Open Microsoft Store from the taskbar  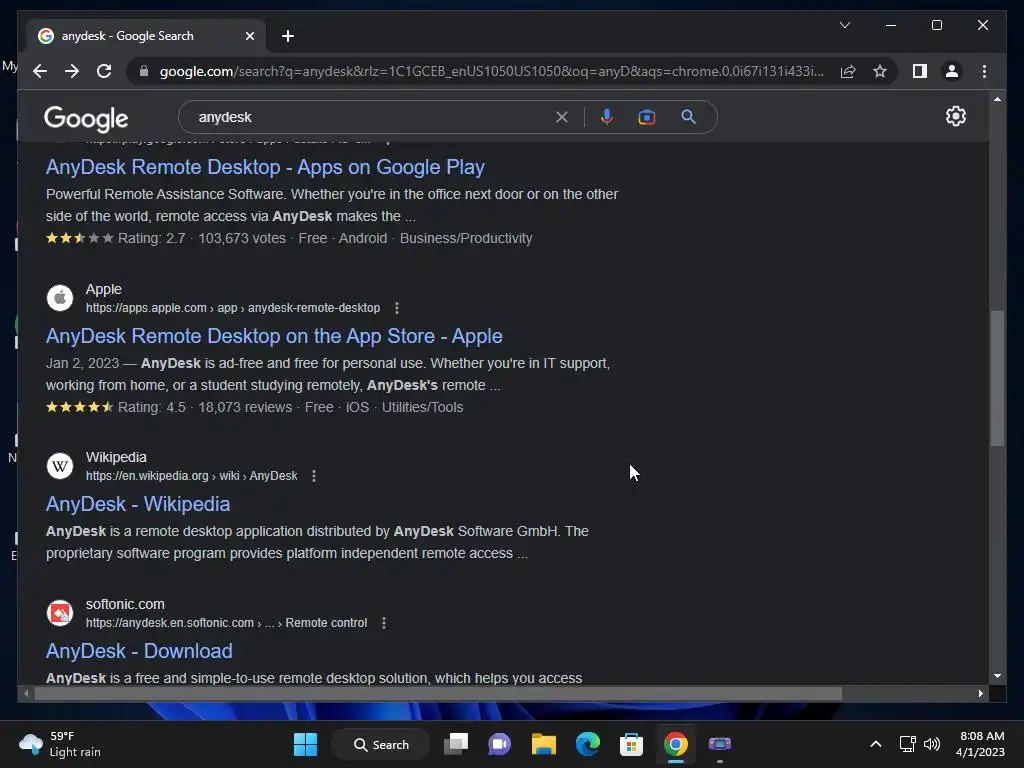click(631, 744)
